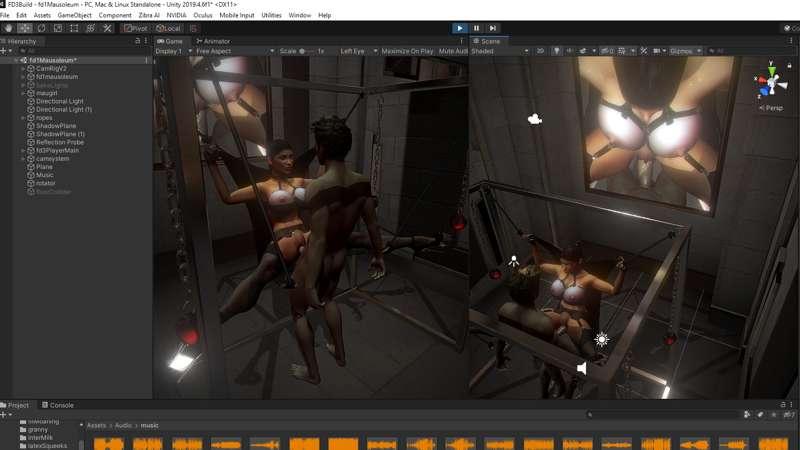Open the Left Eye dropdown
Image resolution: width=800 pixels, height=450 pixels.
click(359, 51)
